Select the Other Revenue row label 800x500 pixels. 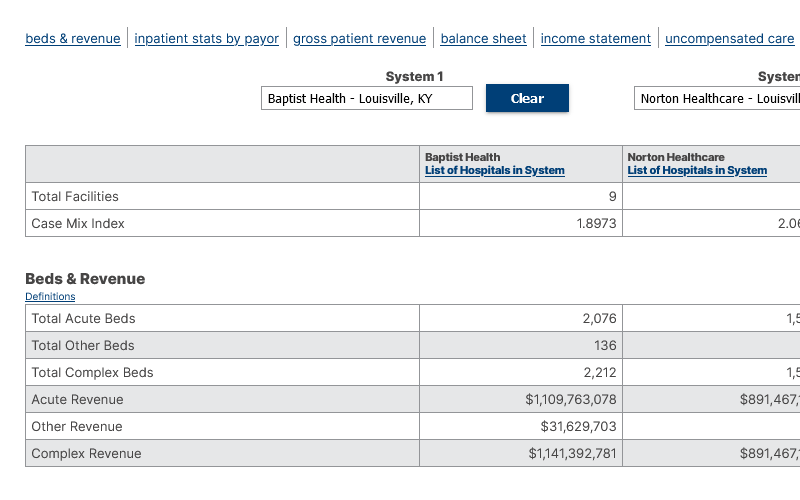[x=77, y=427]
